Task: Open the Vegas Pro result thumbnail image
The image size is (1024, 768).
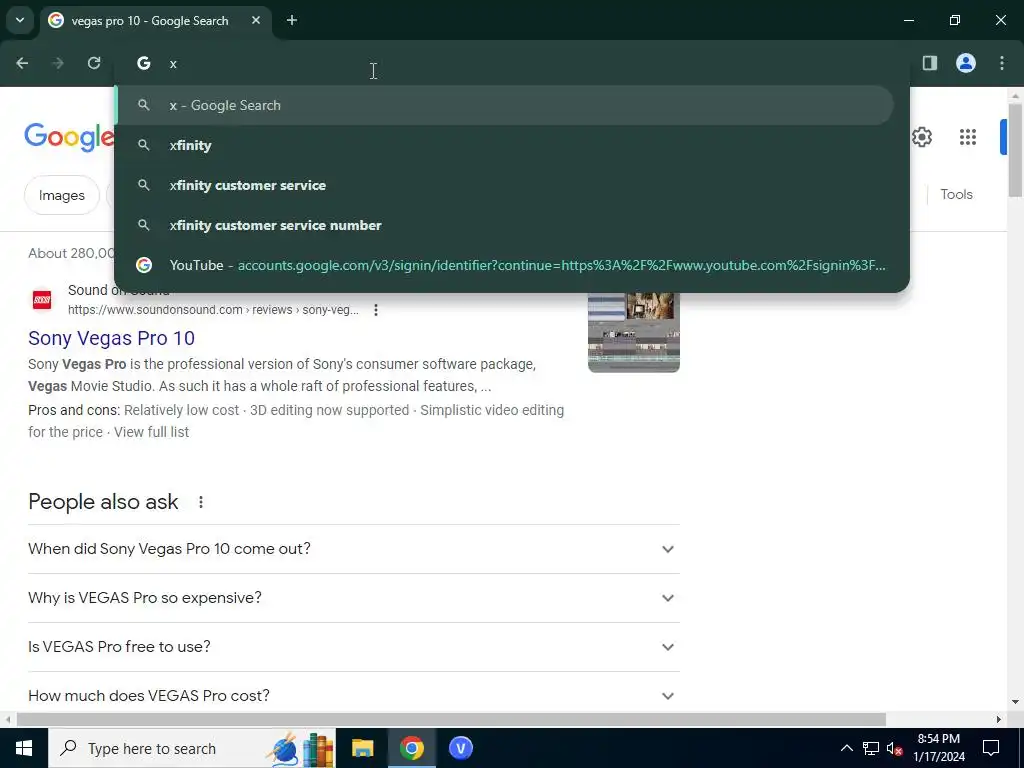Action: pos(633,332)
